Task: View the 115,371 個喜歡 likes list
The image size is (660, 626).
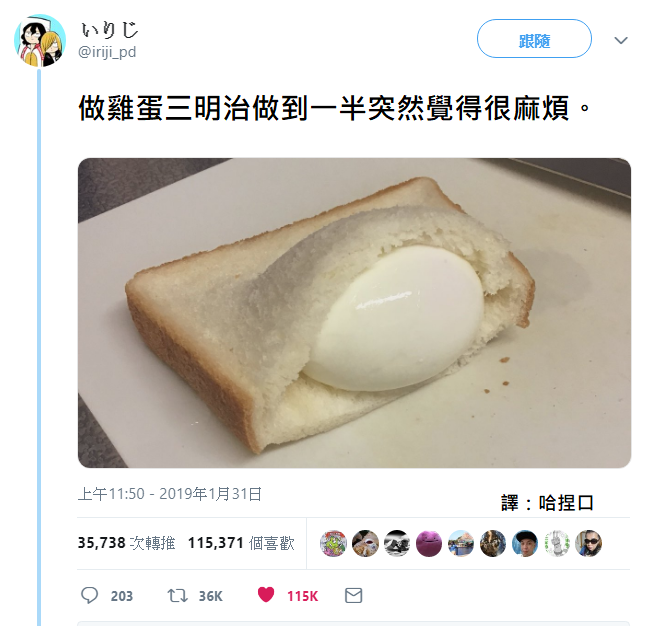Action: (241, 543)
